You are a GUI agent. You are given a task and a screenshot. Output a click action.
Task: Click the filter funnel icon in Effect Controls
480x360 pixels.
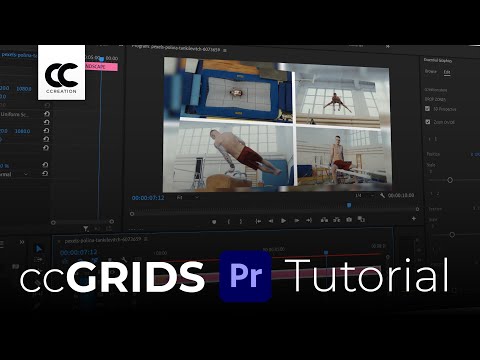(86, 229)
